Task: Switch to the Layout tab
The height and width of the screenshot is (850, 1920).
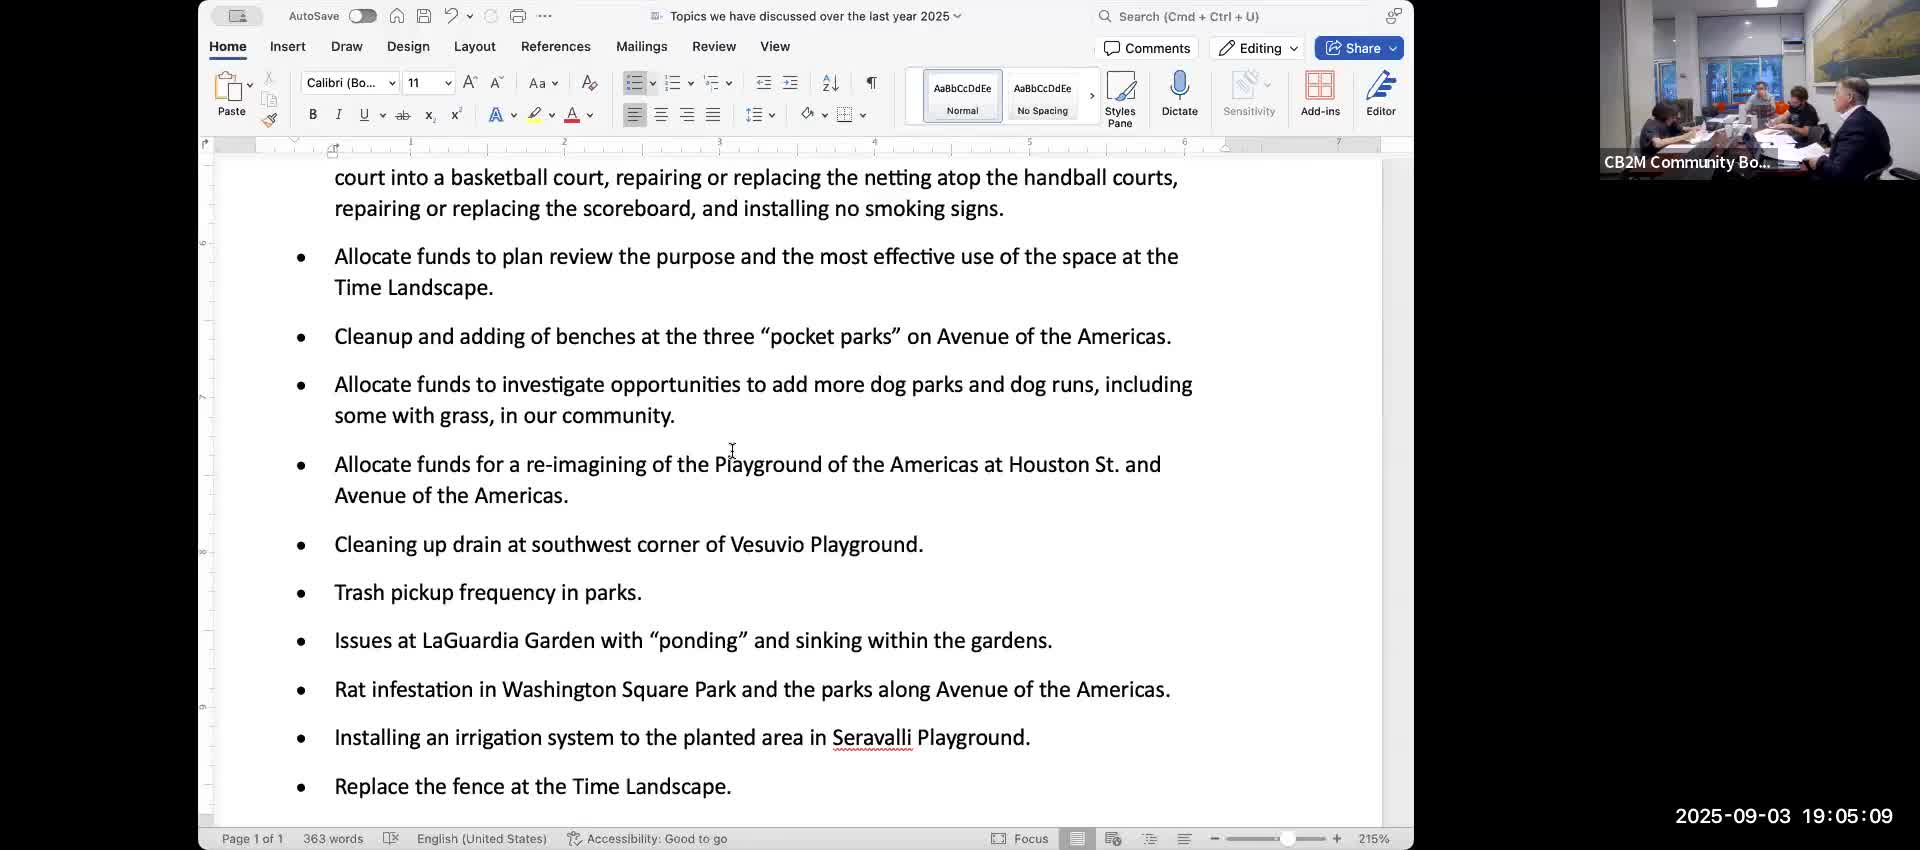Action: click(x=475, y=47)
